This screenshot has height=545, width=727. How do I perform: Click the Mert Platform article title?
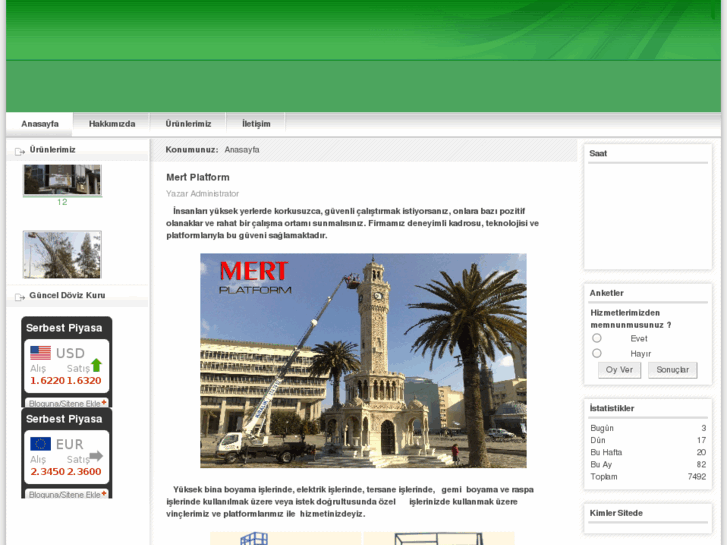198,177
